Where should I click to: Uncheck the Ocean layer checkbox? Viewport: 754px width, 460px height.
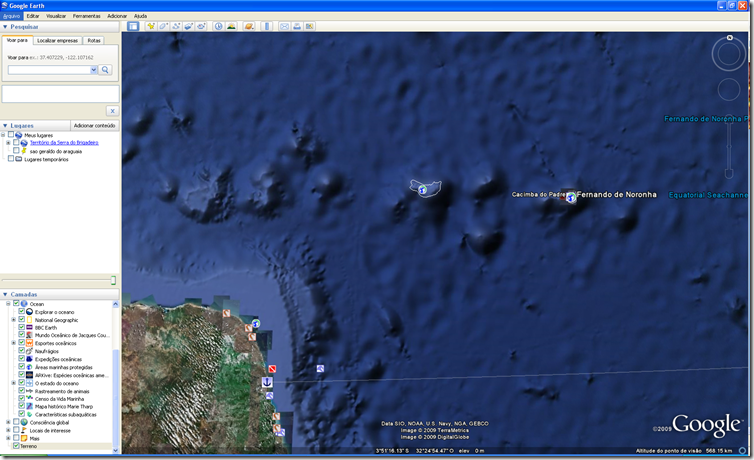click(x=16, y=303)
